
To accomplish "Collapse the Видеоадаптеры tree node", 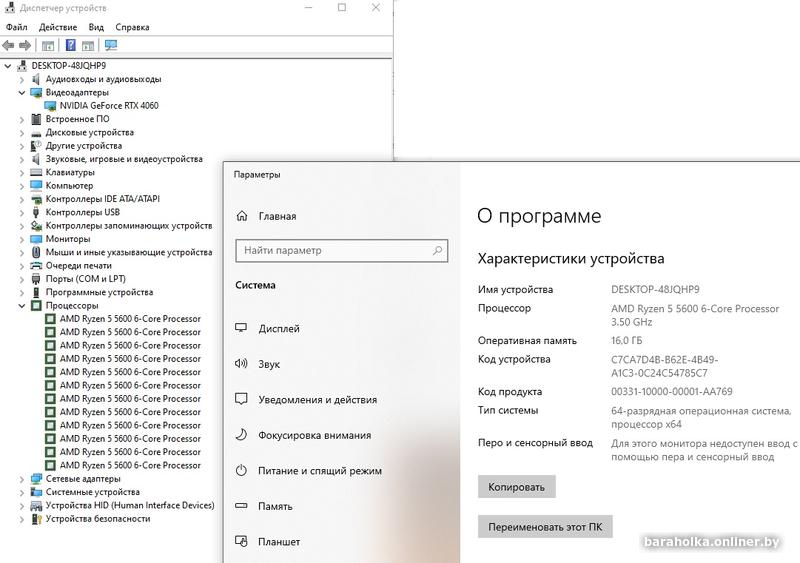I will pos(22,93).
